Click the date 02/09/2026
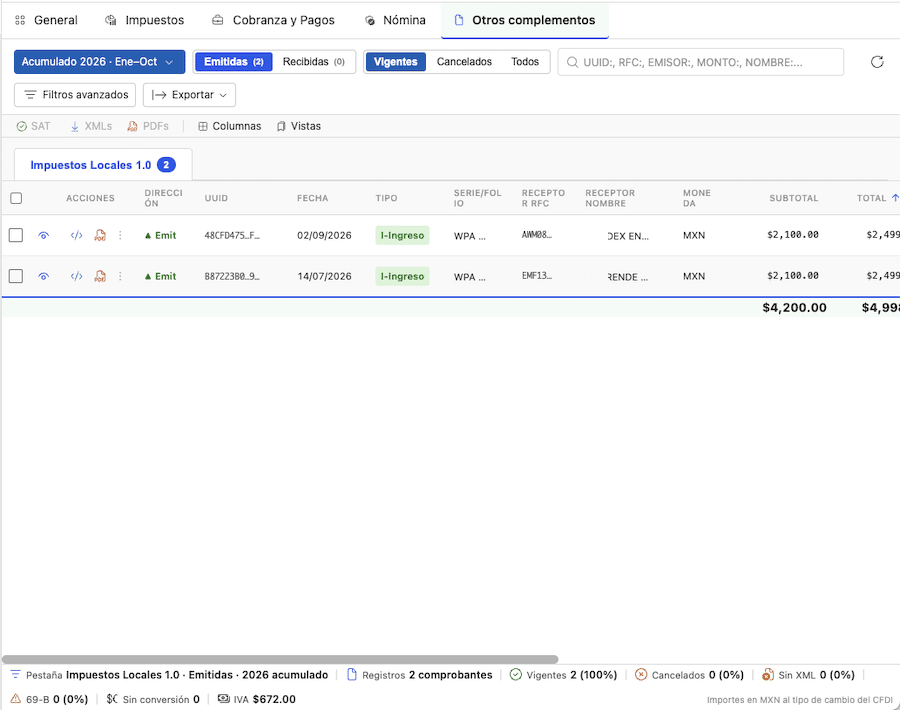The image size is (900, 710). pyautogui.click(x=324, y=235)
